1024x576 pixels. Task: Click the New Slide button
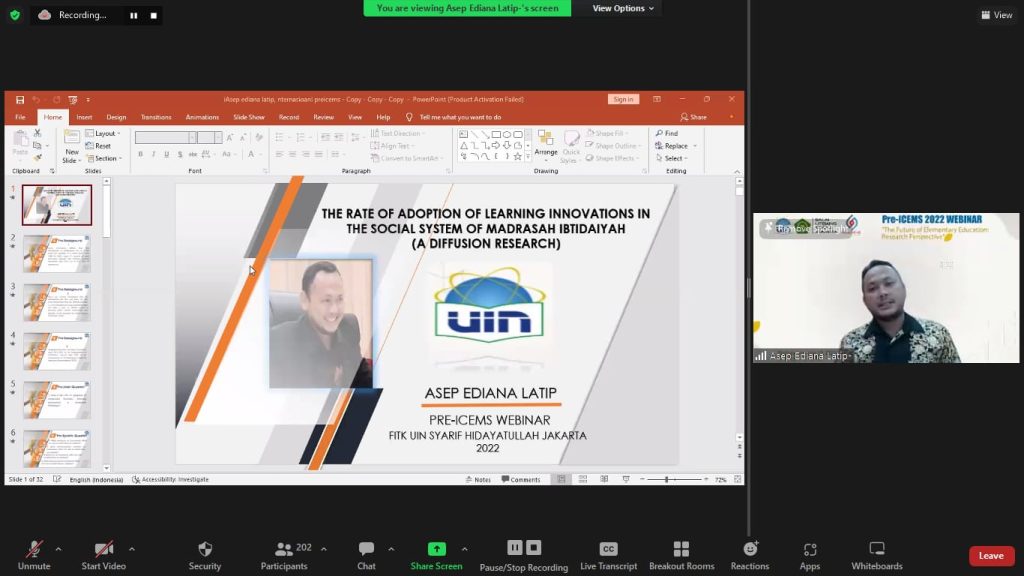pos(71,146)
